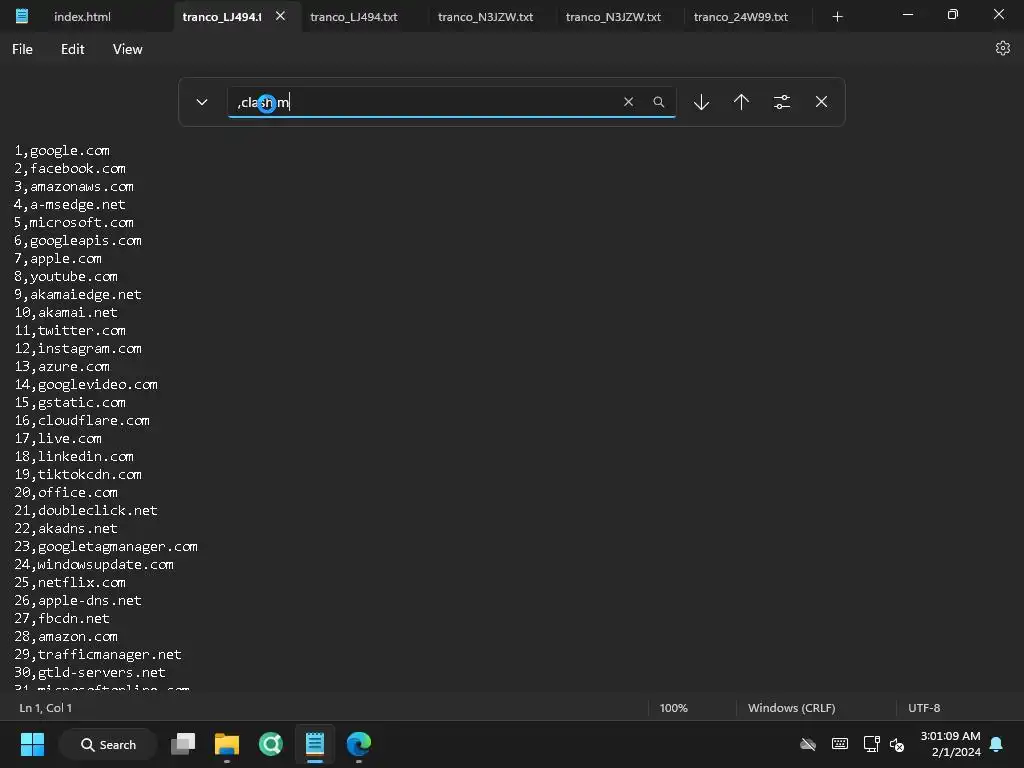Image resolution: width=1024 pixels, height=768 pixels.
Task: Add a new tab with plus button
Action: pos(837,16)
